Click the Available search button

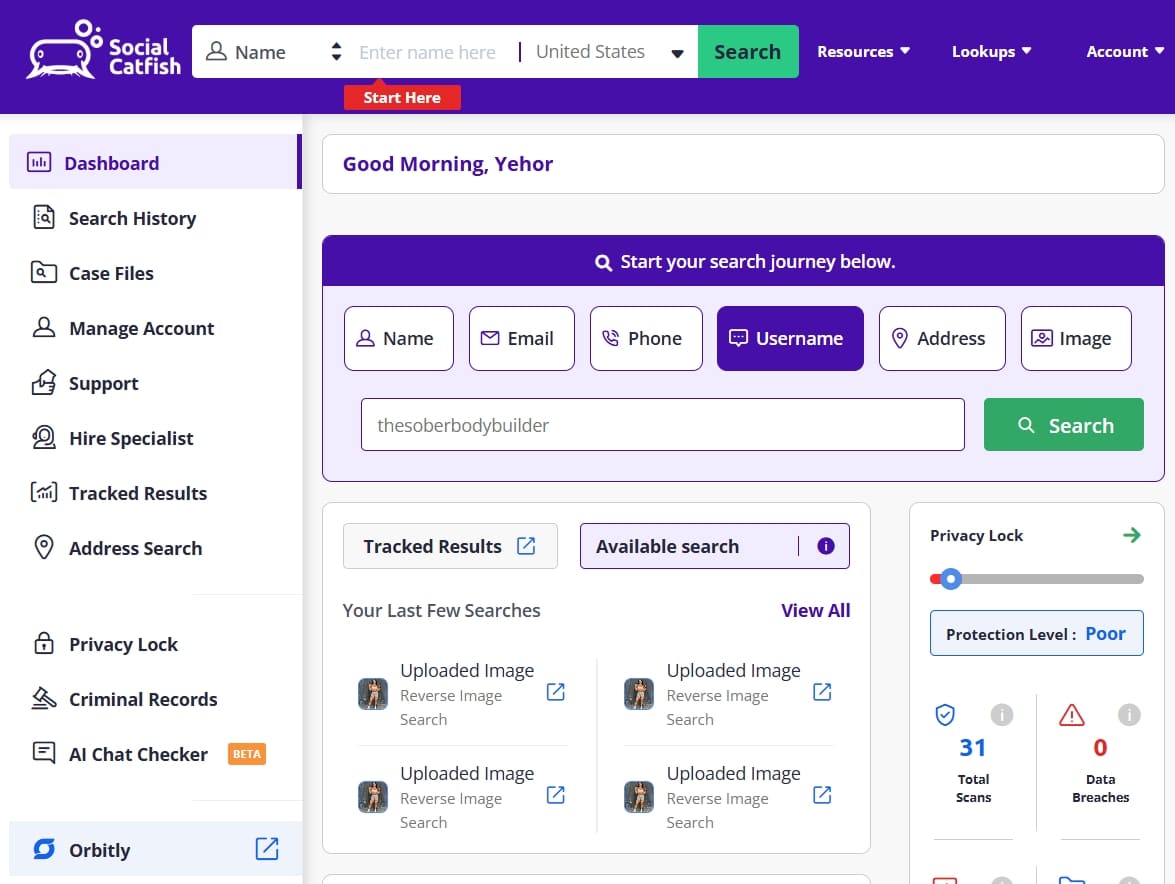pos(714,546)
